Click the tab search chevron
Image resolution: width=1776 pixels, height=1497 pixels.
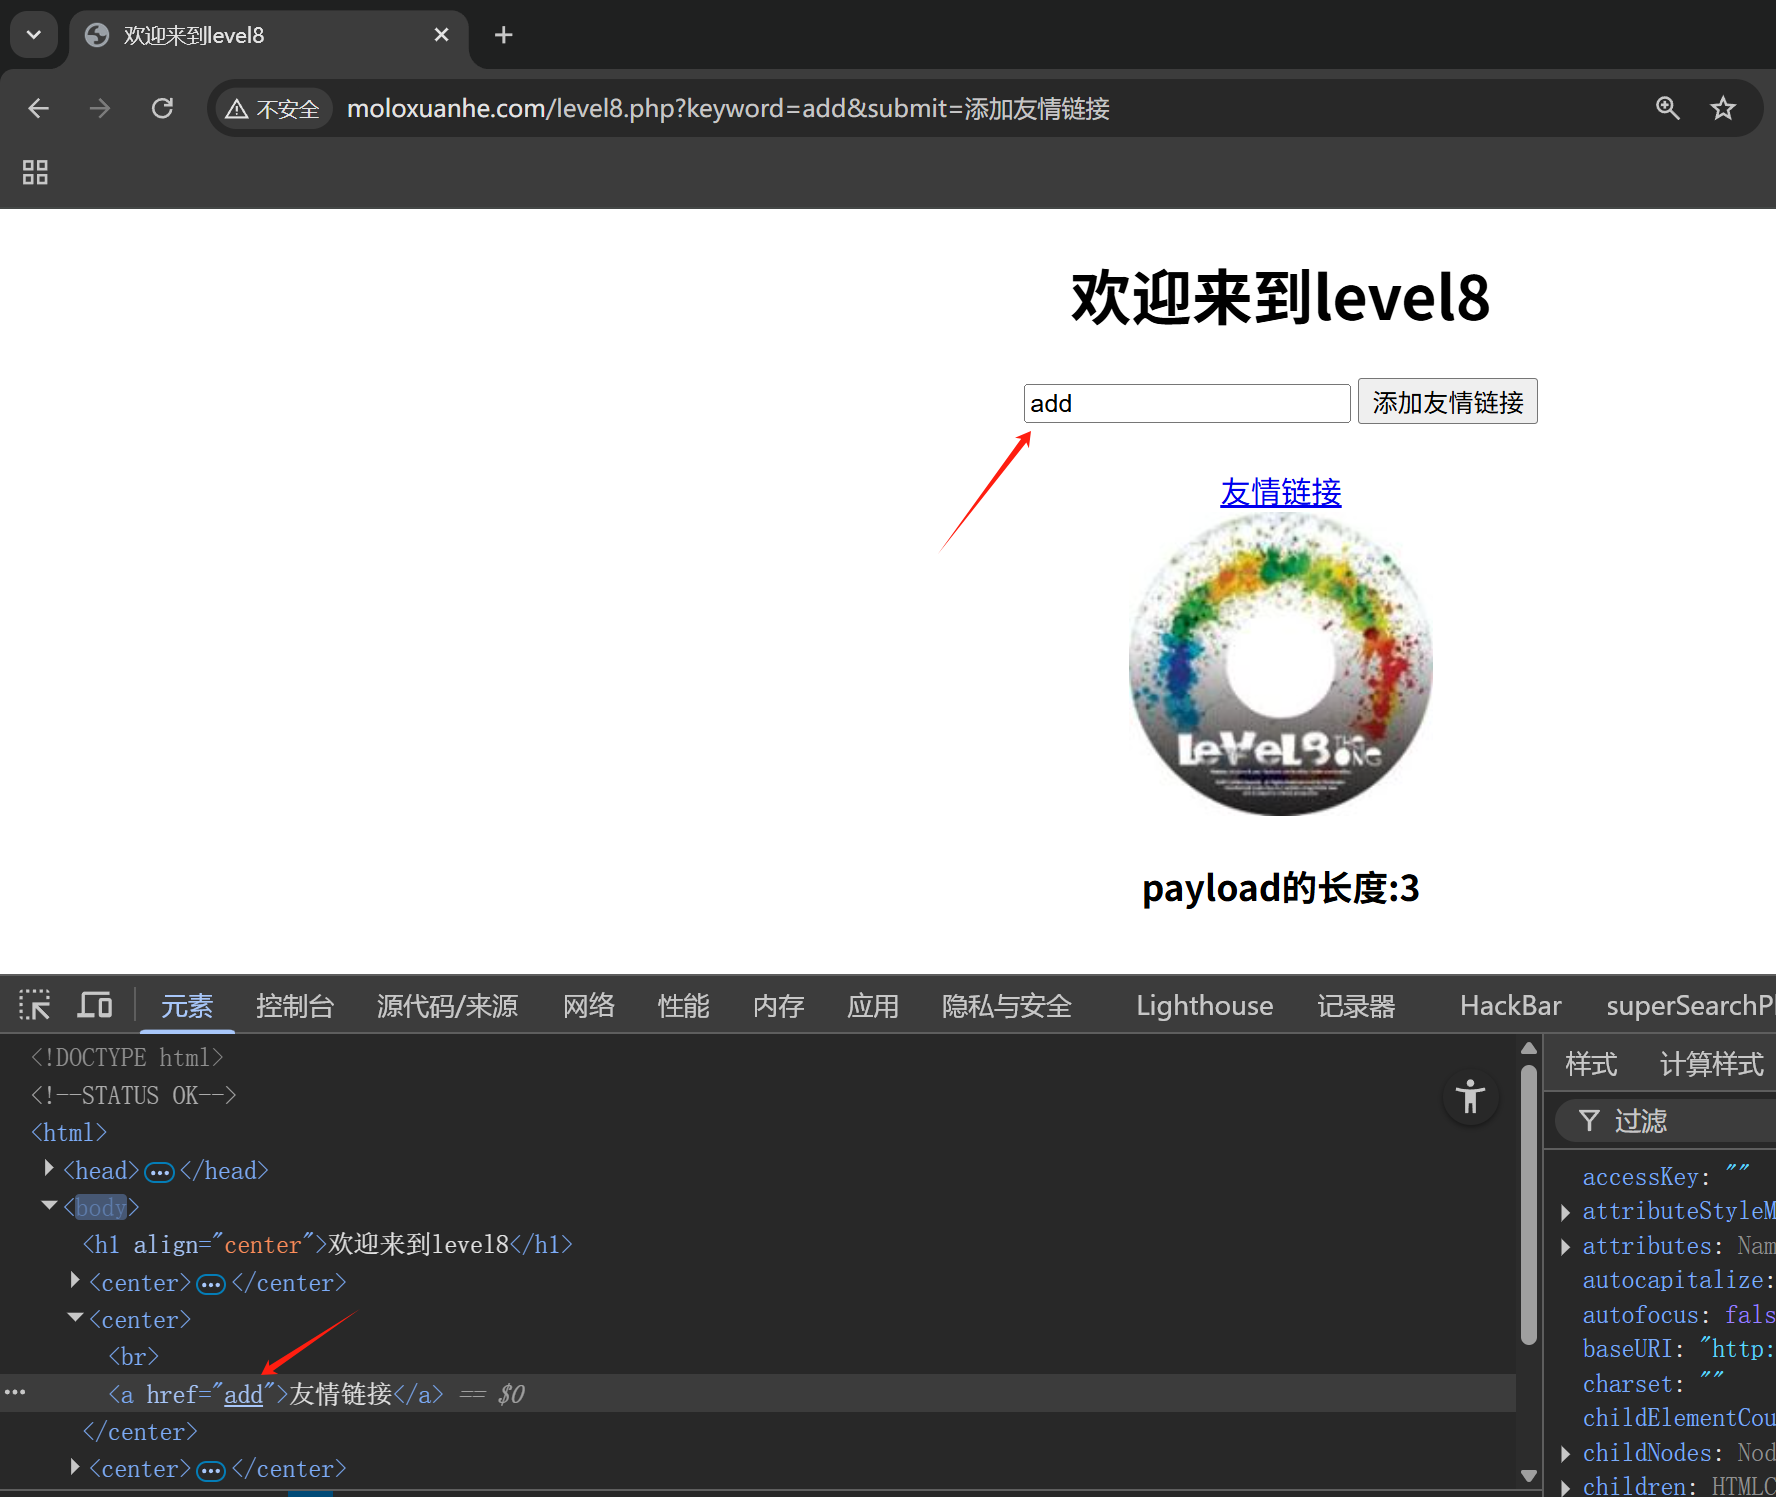(x=34, y=34)
